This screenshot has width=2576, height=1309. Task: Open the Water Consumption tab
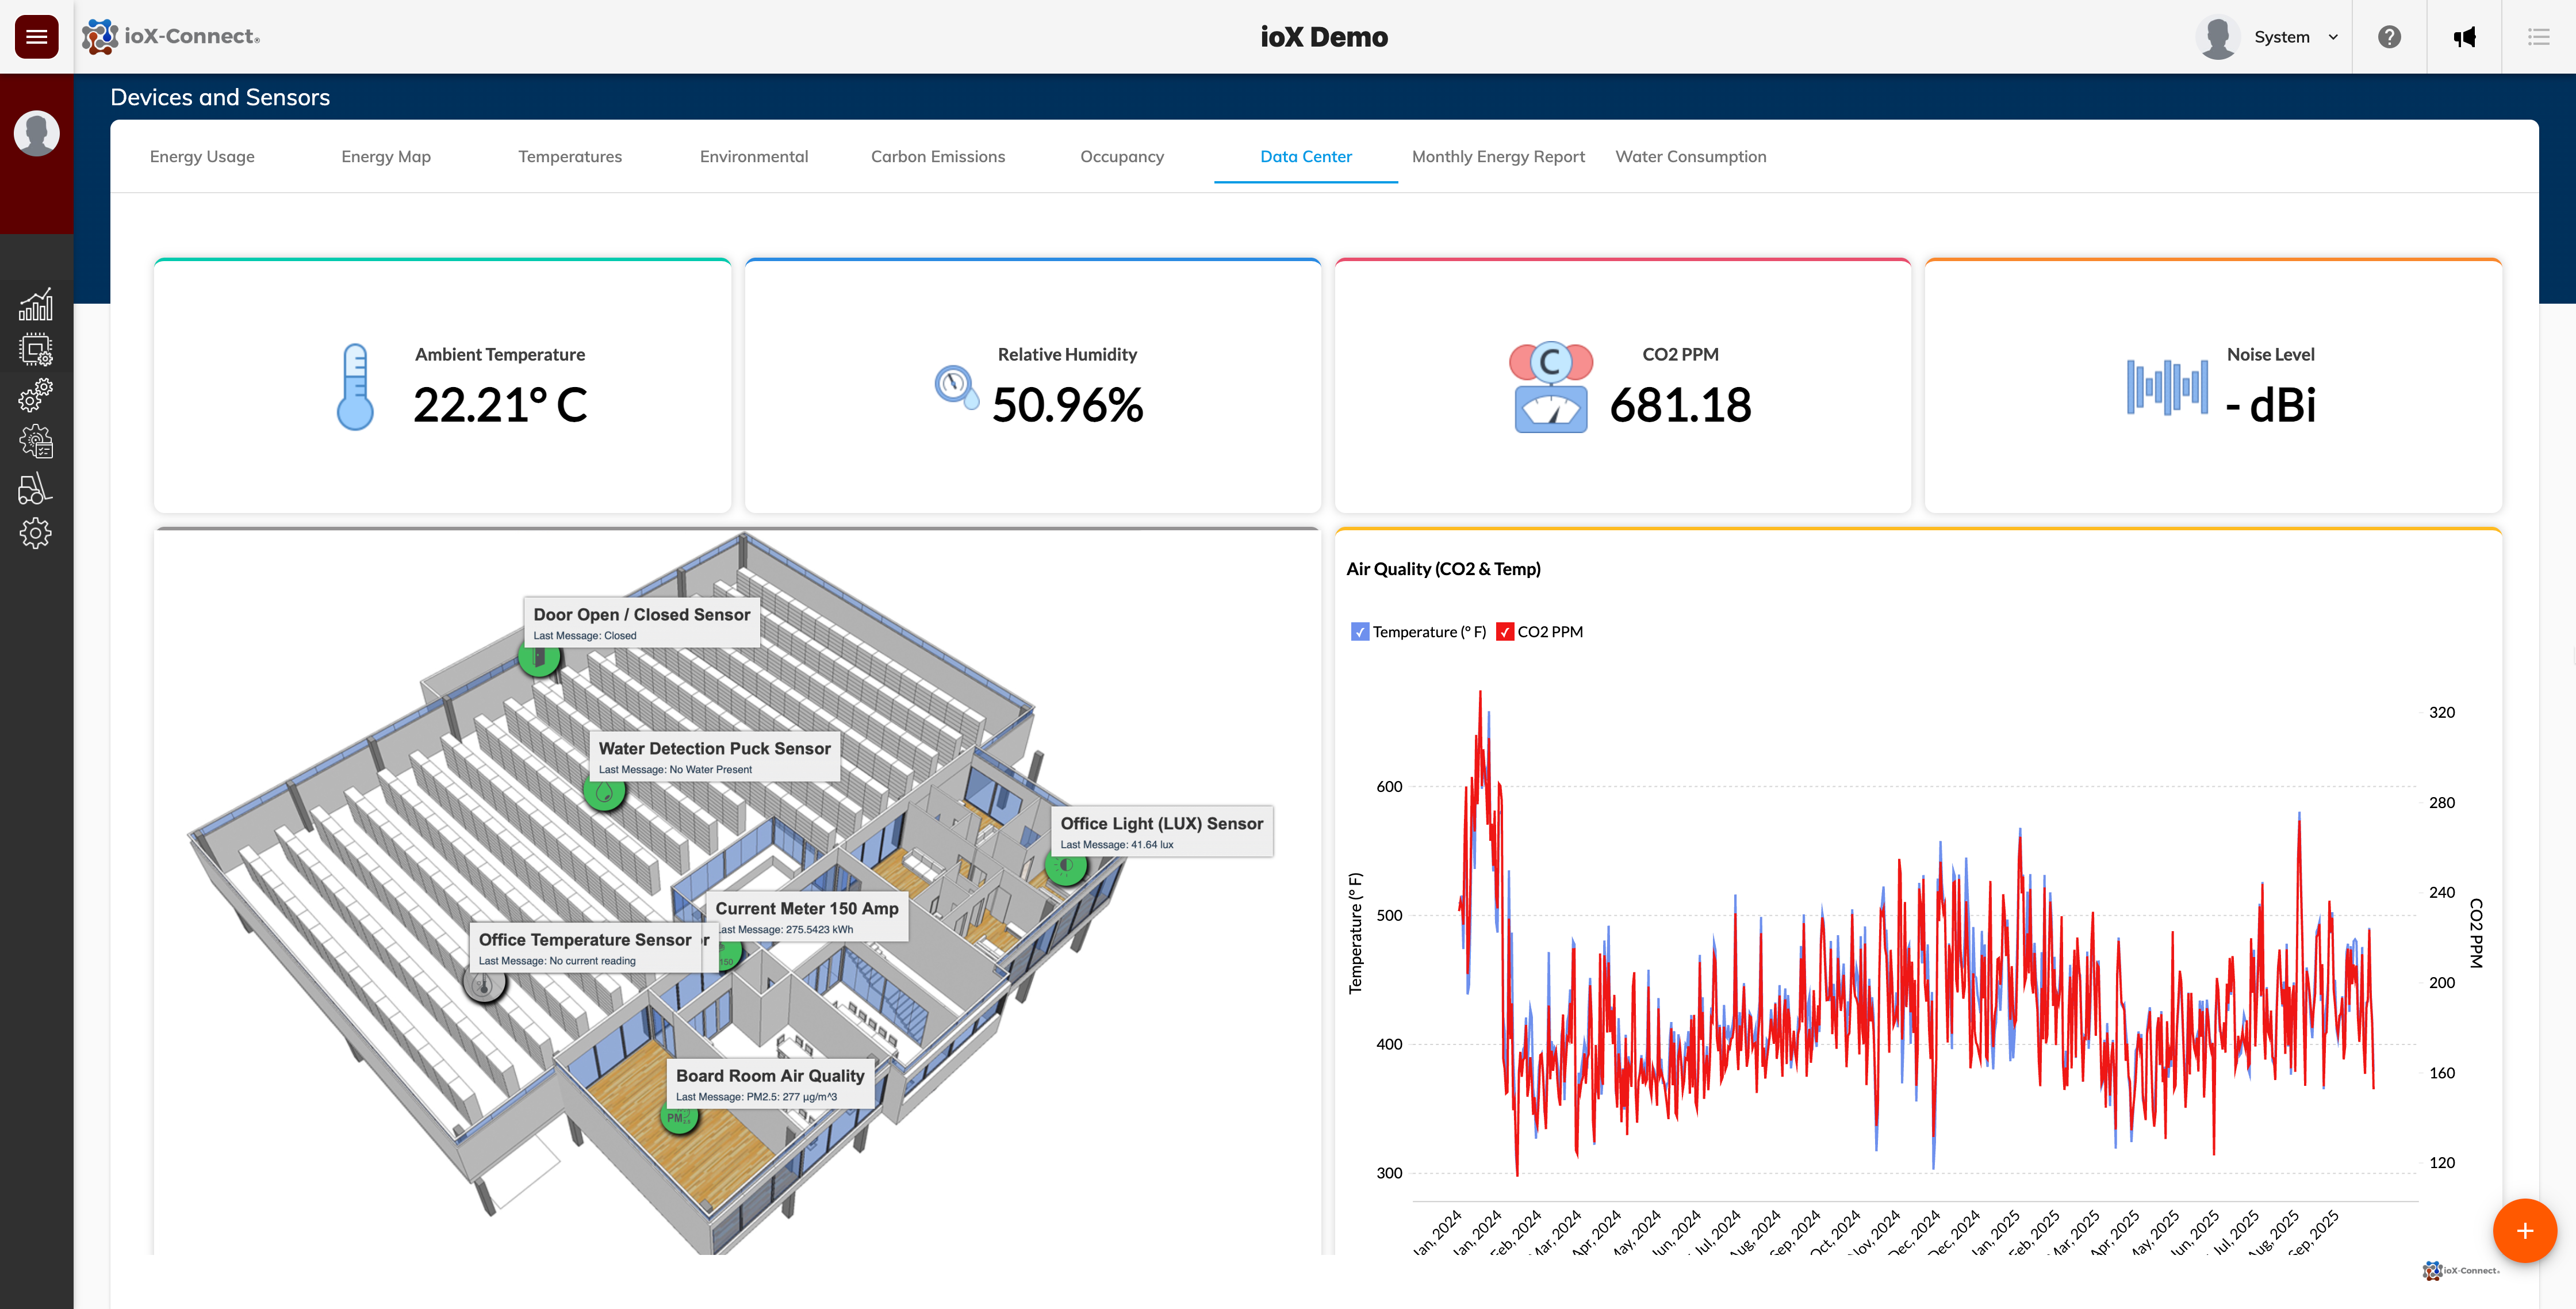tap(1690, 156)
